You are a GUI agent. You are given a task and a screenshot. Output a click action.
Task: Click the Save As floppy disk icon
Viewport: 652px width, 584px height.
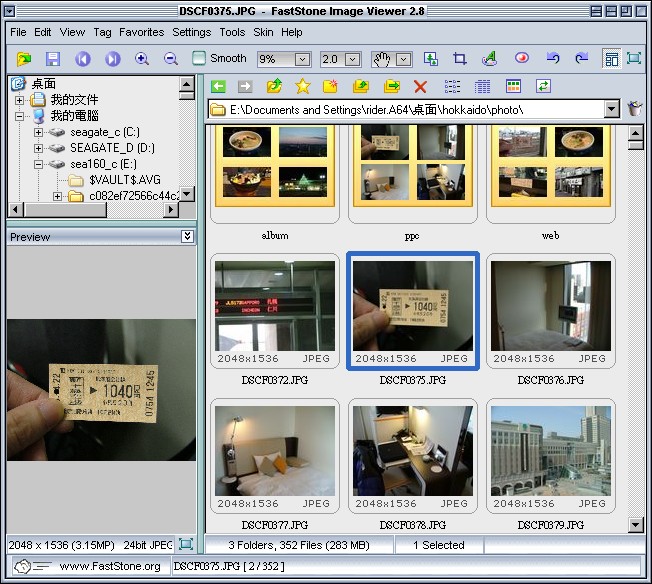pos(53,59)
